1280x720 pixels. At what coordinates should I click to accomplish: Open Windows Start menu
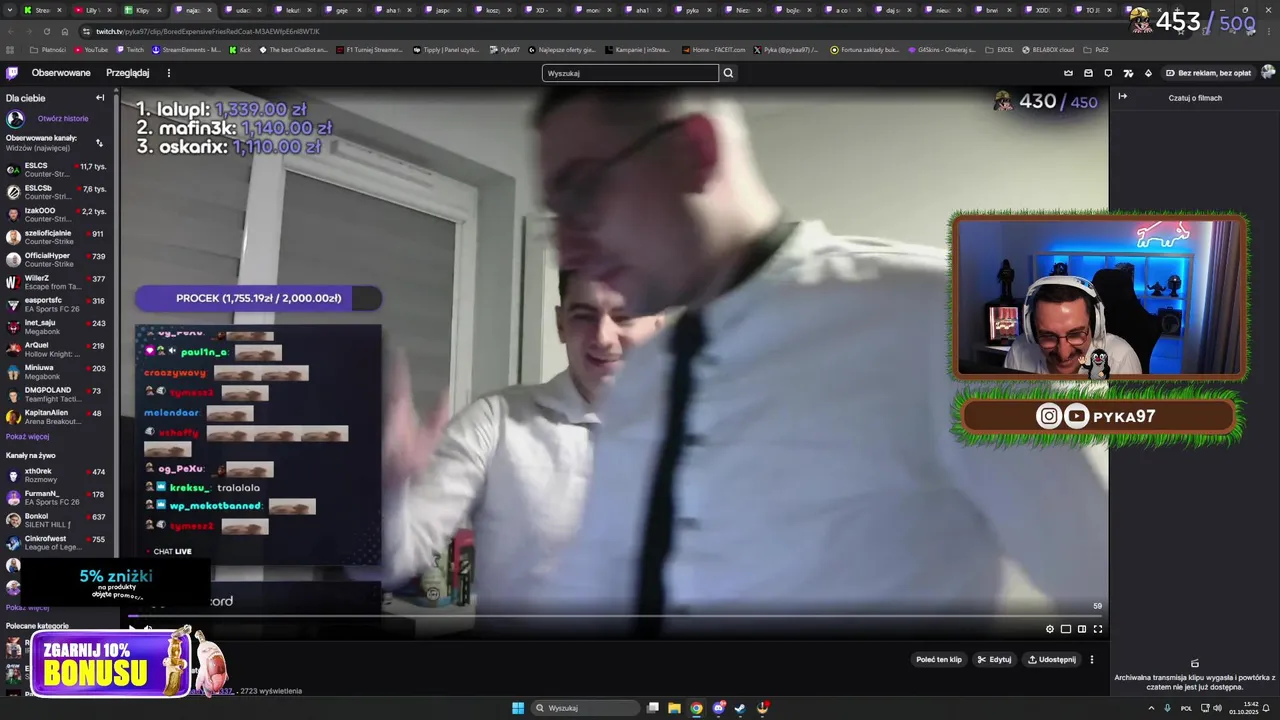point(518,708)
